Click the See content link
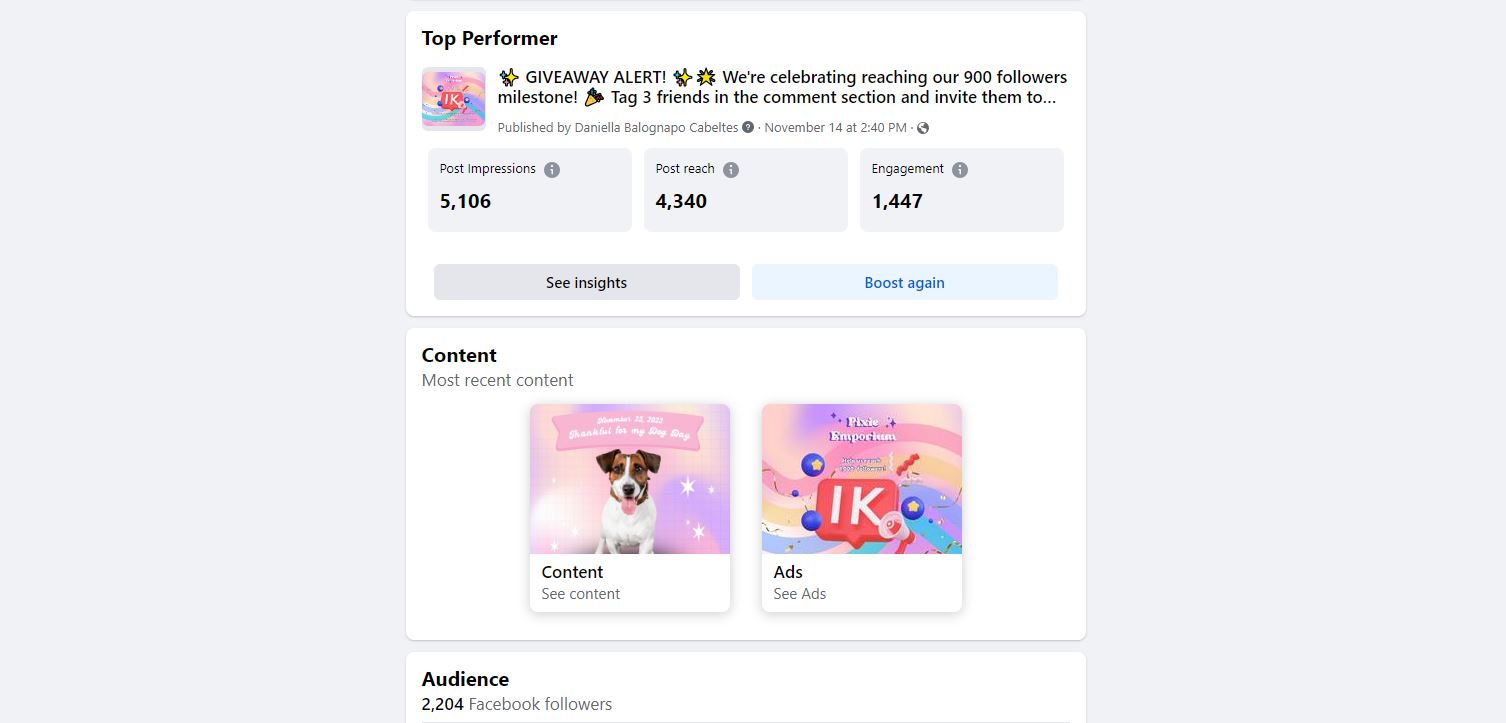The image size is (1506, 723). tap(581, 594)
